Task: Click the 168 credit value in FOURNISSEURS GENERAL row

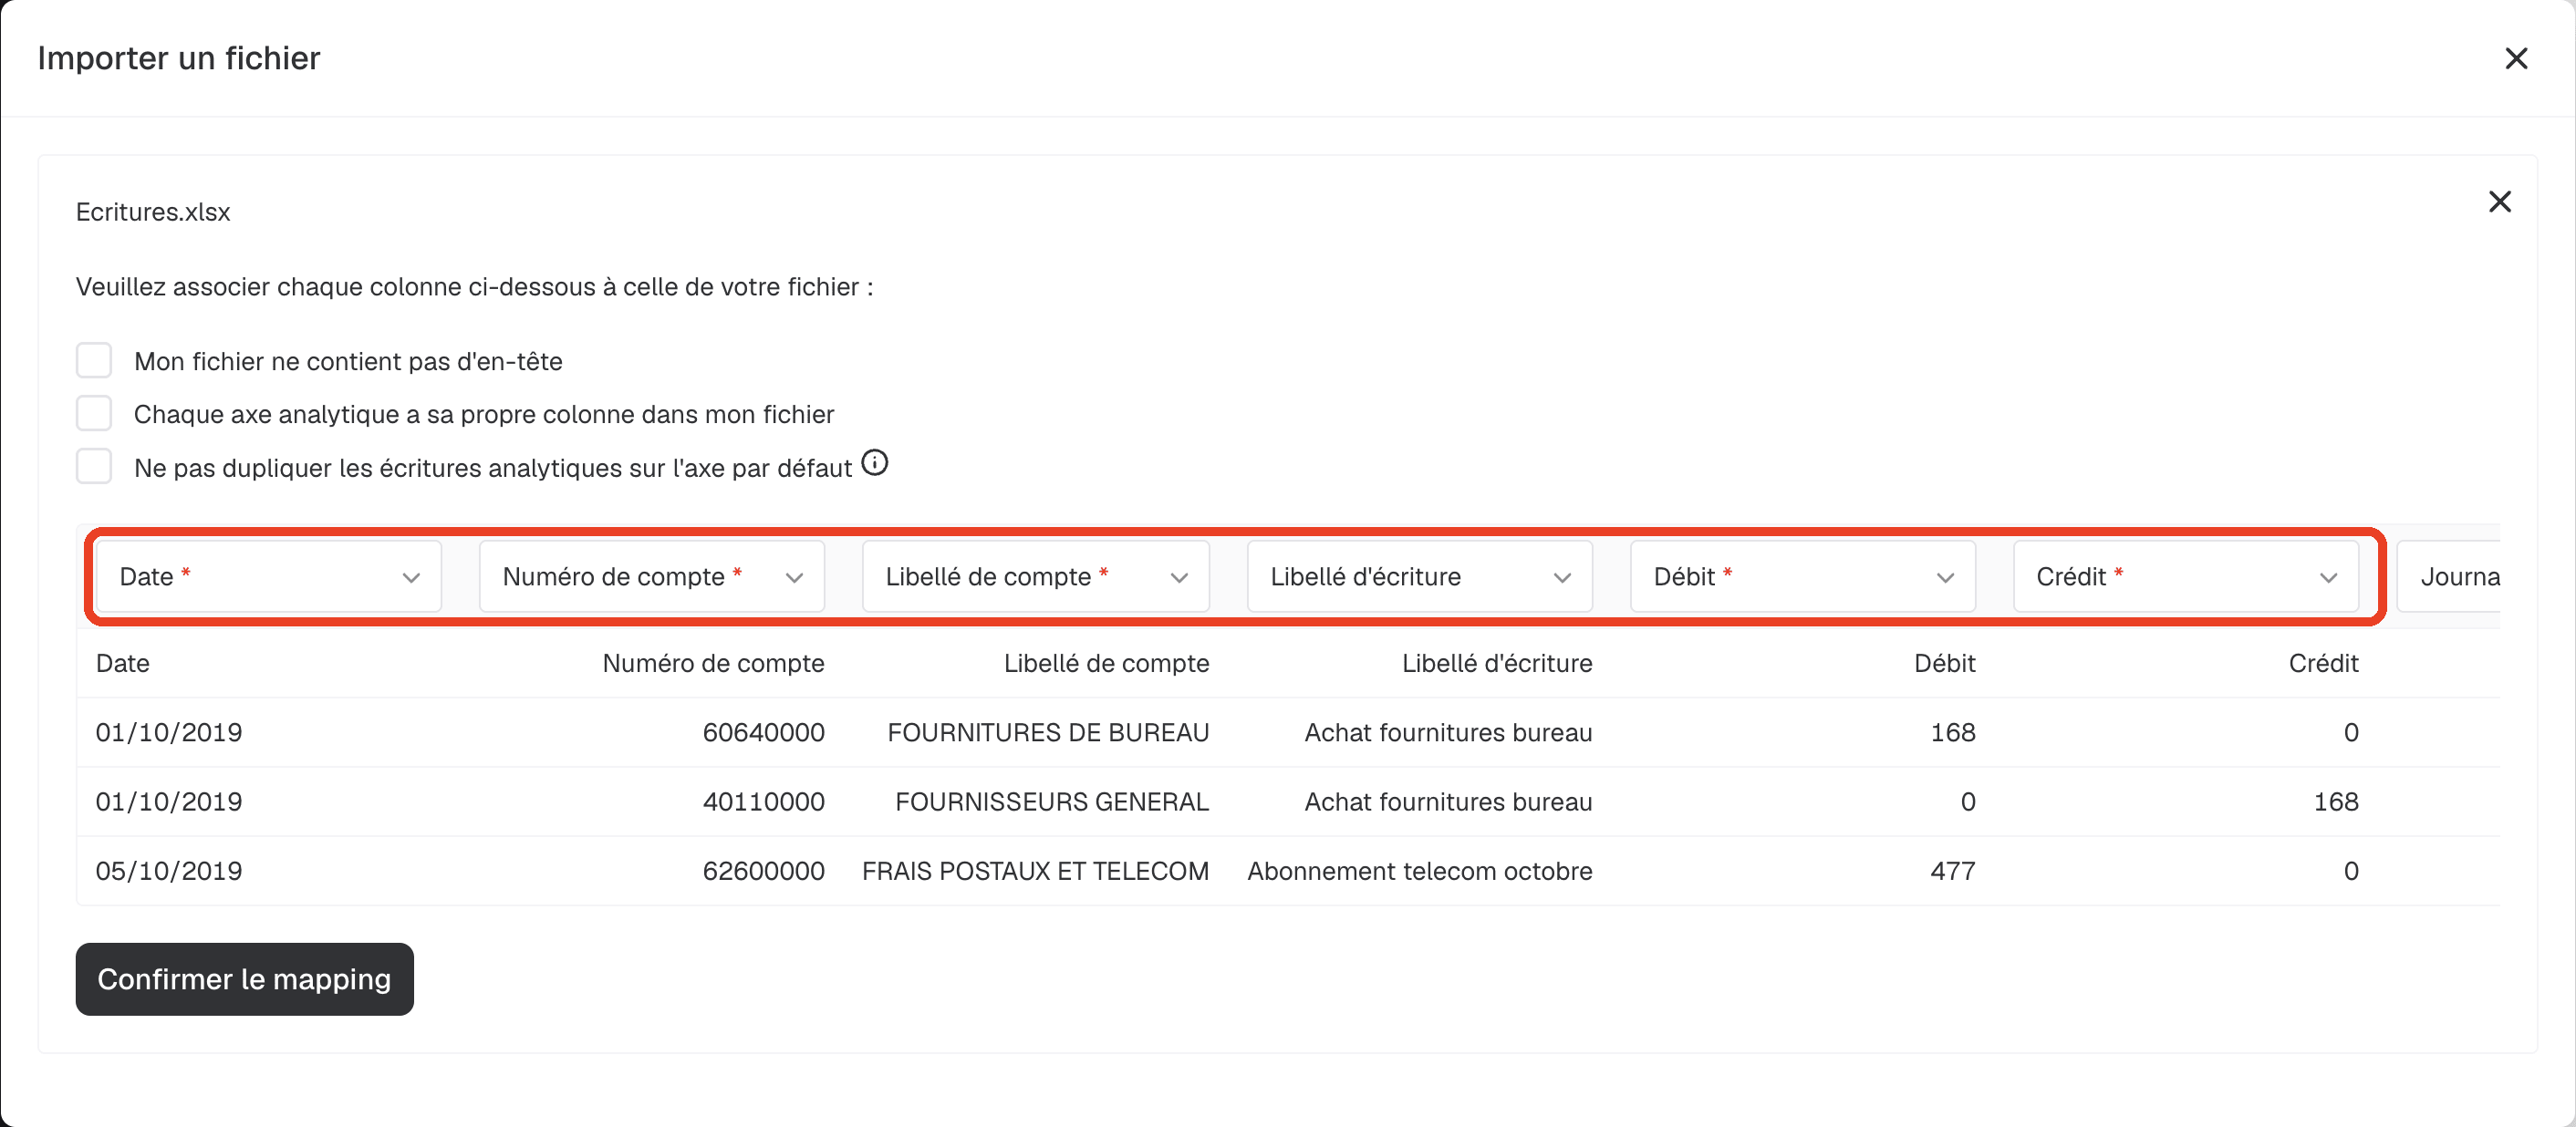Action: (2336, 801)
